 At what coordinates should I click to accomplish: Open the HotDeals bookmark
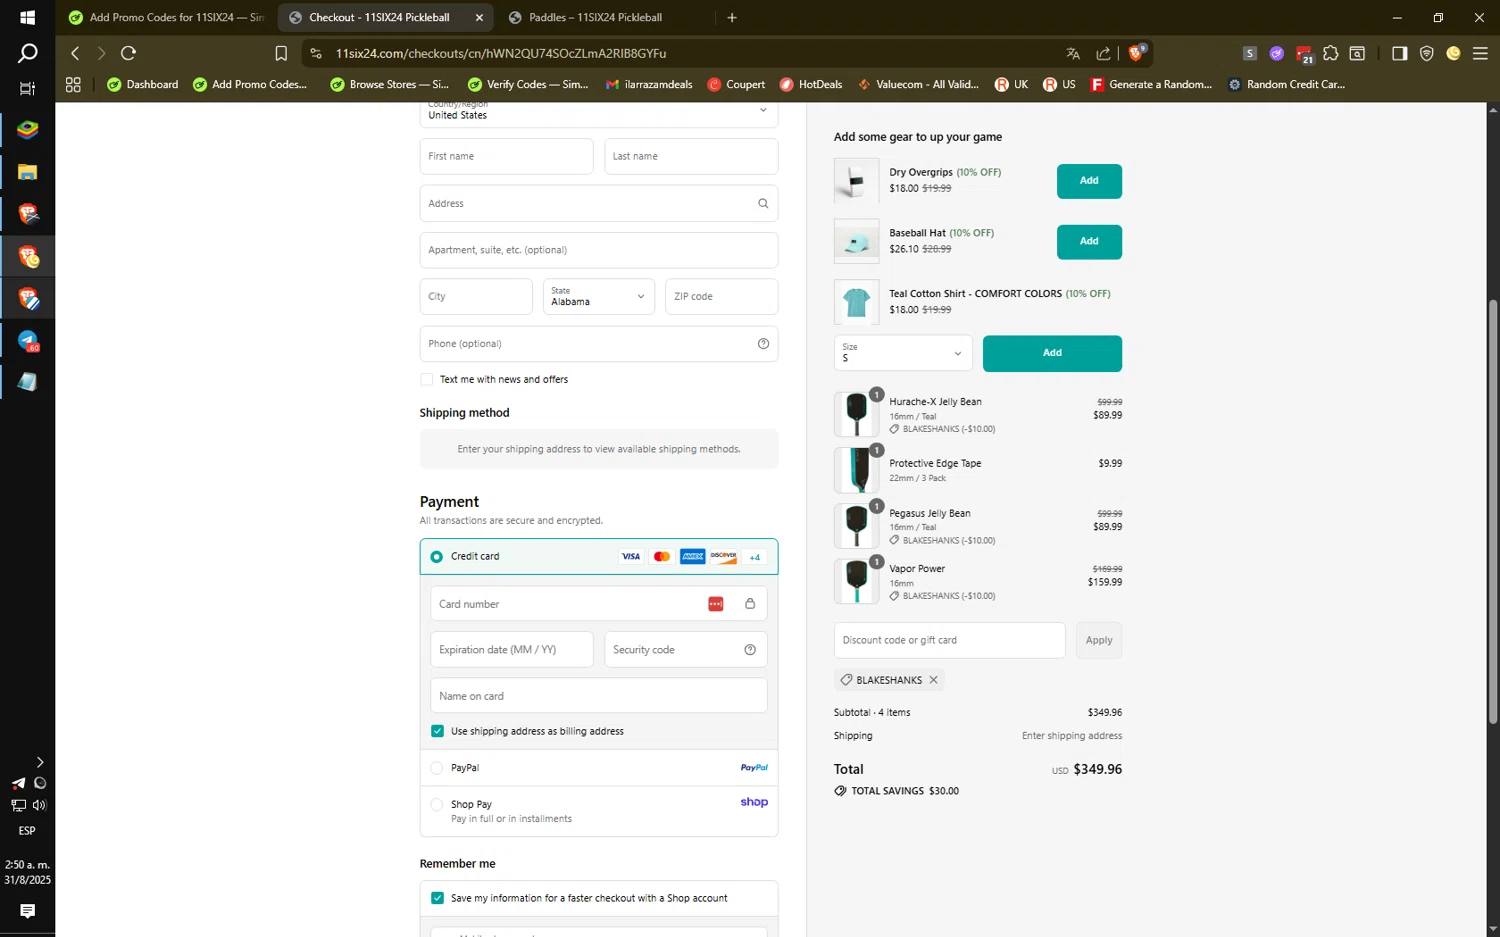click(811, 85)
